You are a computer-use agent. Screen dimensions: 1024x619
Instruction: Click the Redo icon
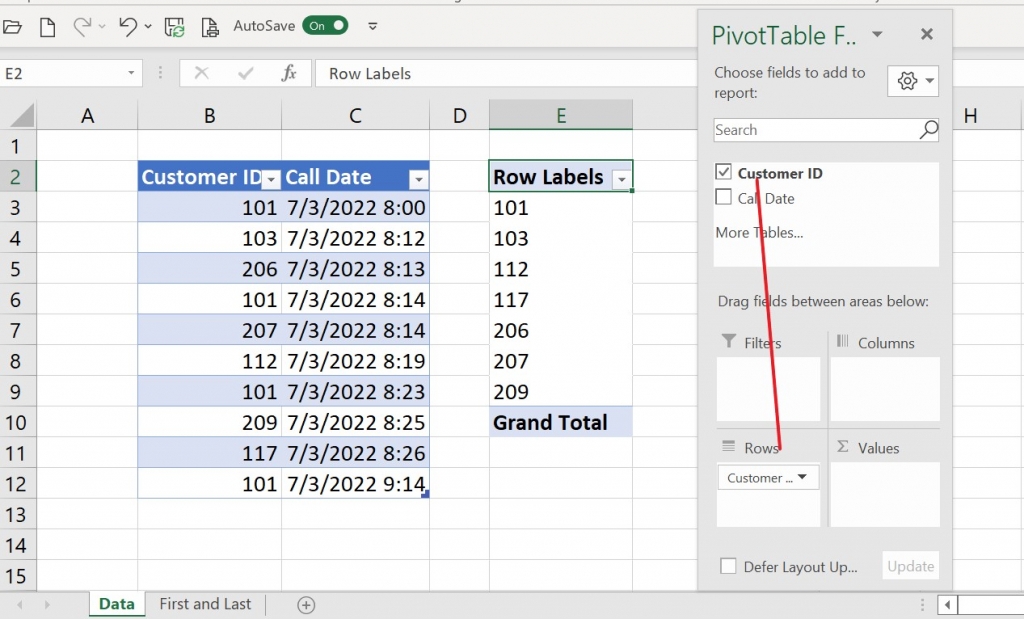[82, 26]
